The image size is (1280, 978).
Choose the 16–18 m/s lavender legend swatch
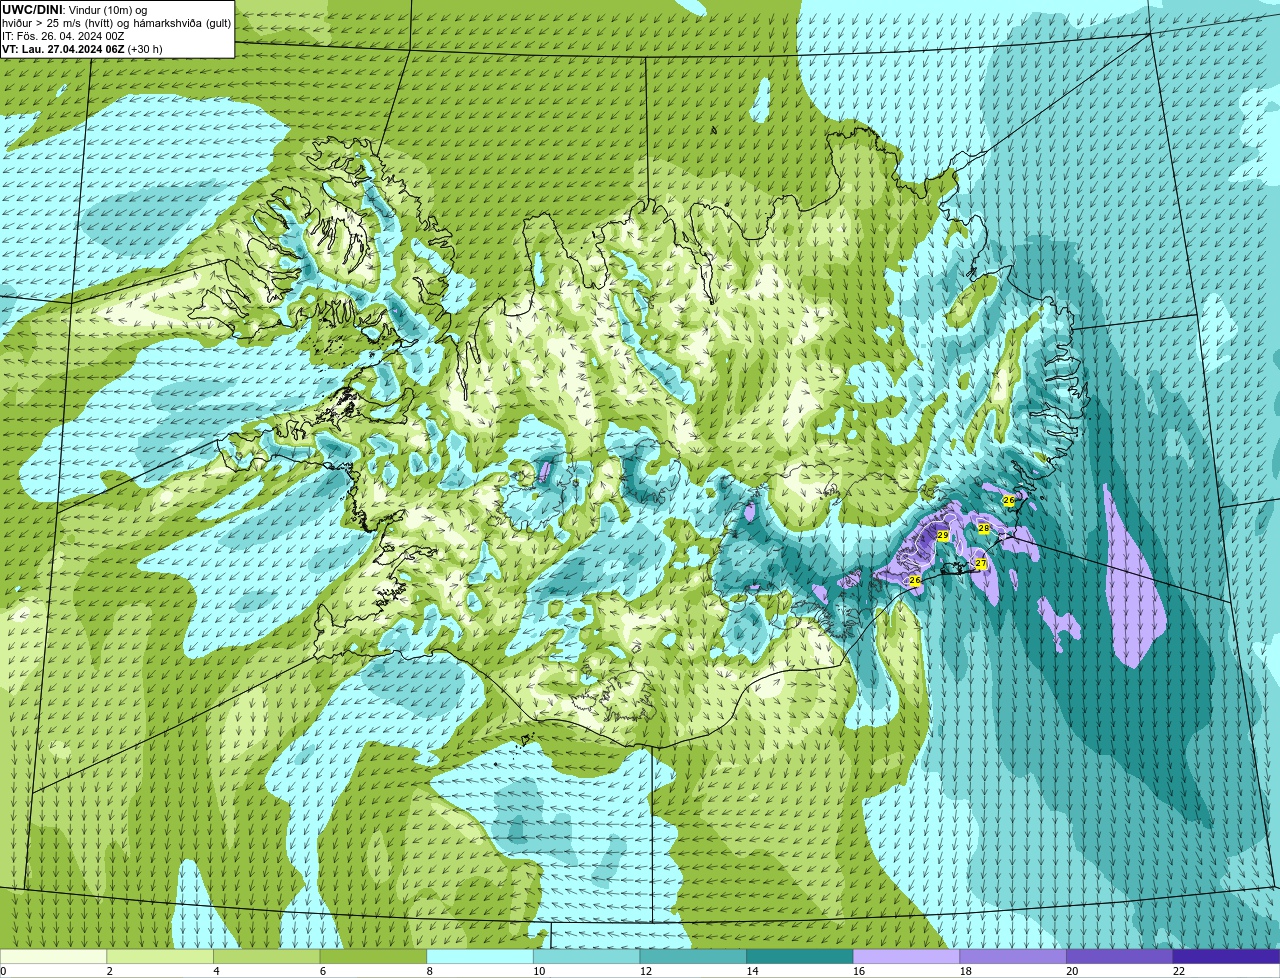pos(907,956)
